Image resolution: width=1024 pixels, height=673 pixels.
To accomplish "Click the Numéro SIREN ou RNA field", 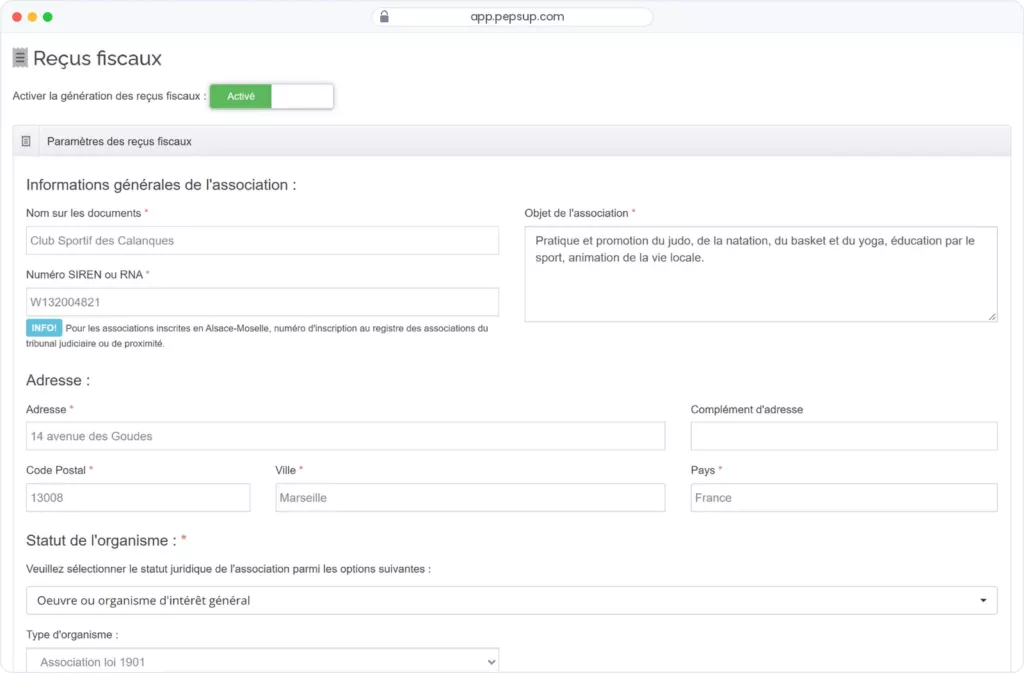I will (263, 302).
